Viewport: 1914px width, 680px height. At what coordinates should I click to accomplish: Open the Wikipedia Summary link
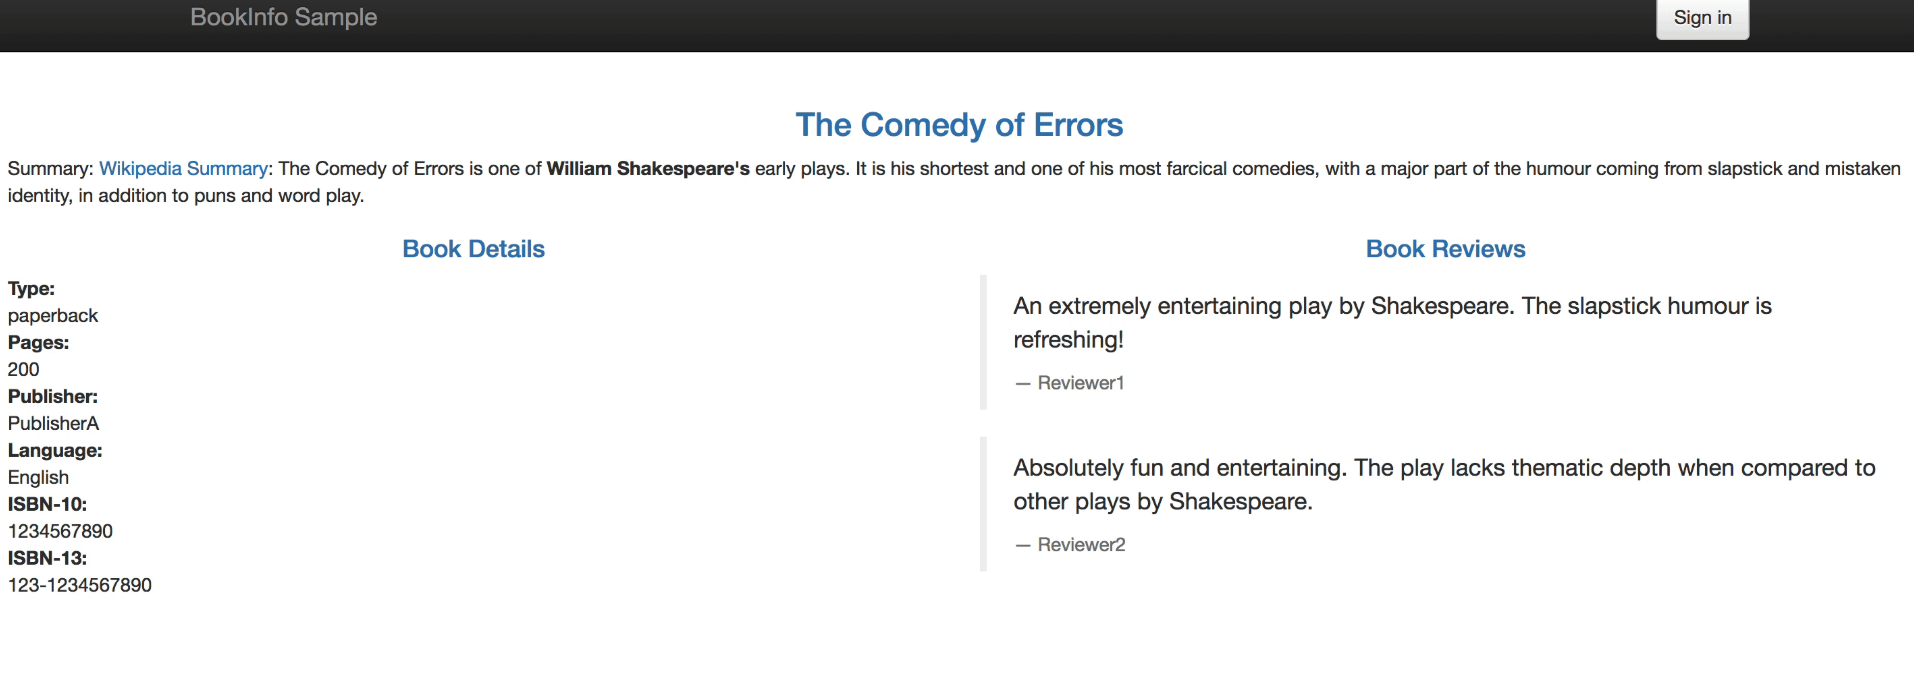pyautogui.click(x=183, y=169)
